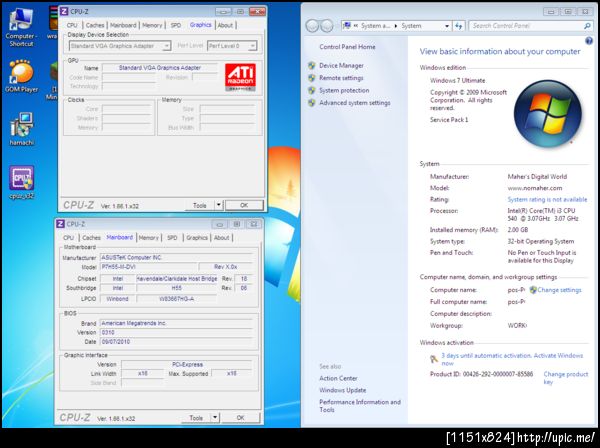The height and width of the screenshot is (448, 600).
Task: Click OK in the lower CPU-Z window
Action: (x=240, y=417)
